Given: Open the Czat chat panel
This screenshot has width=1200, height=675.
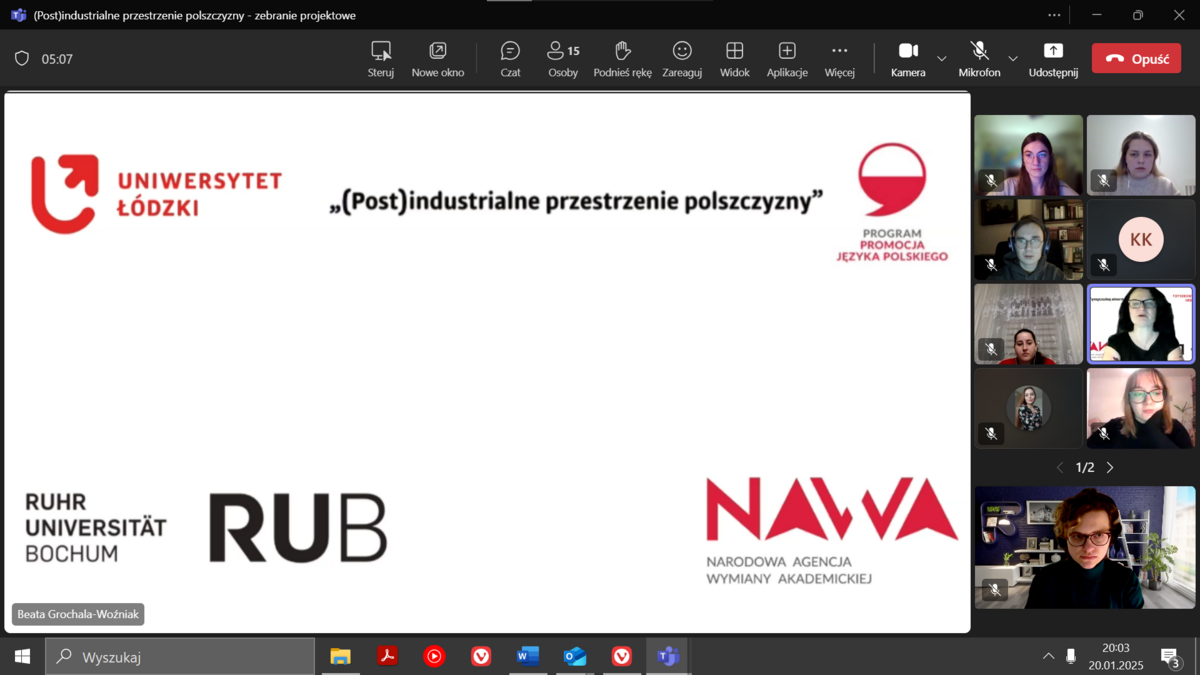Looking at the screenshot, I should coord(510,59).
